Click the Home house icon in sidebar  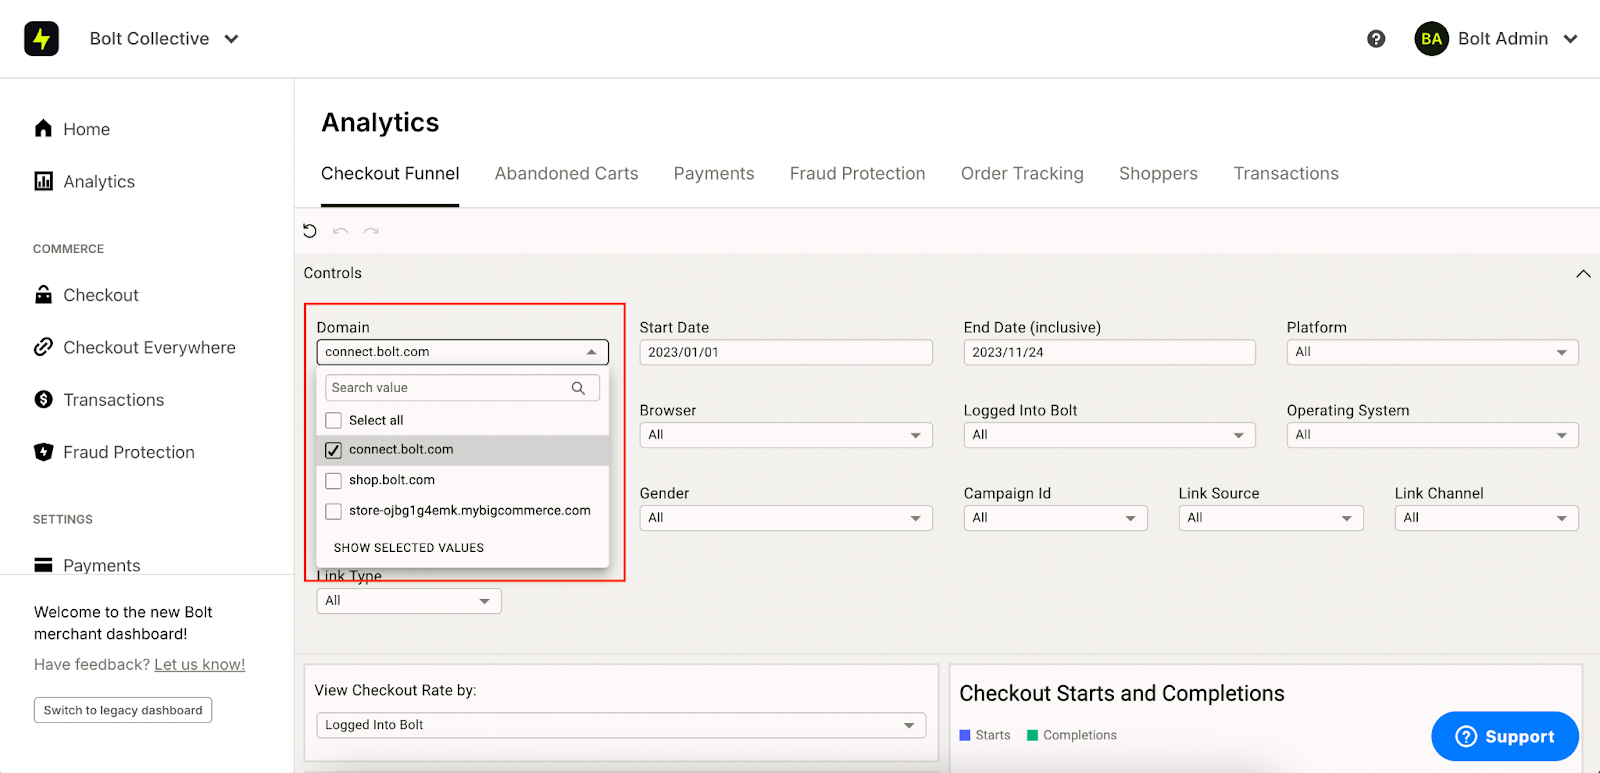coord(43,128)
